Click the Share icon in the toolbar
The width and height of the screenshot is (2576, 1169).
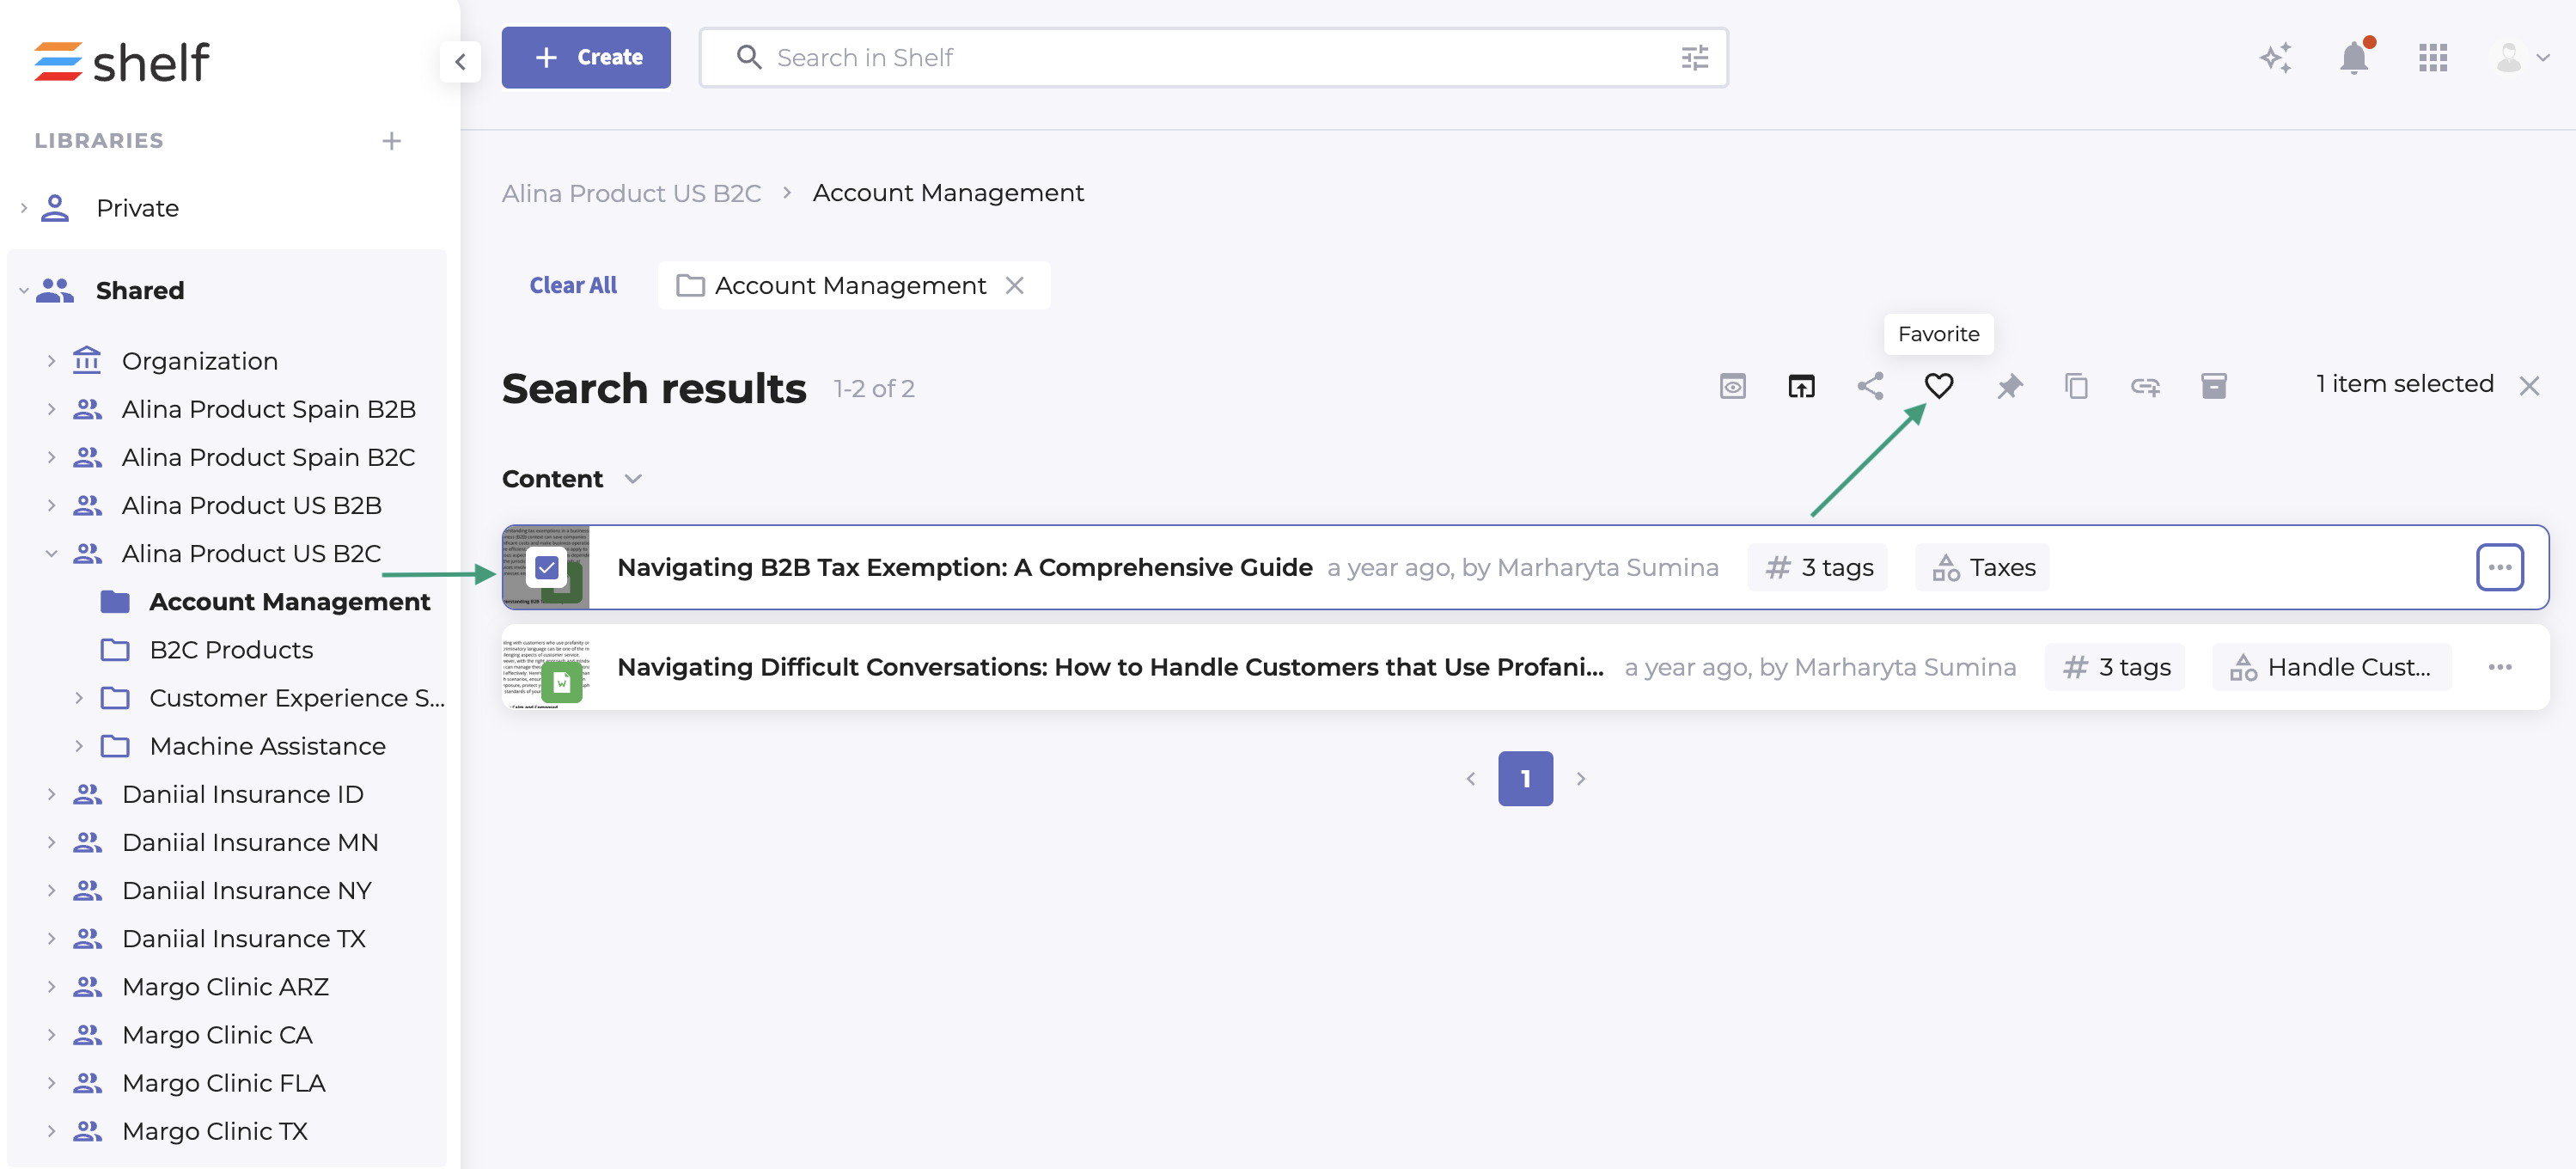[x=1870, y=386]
